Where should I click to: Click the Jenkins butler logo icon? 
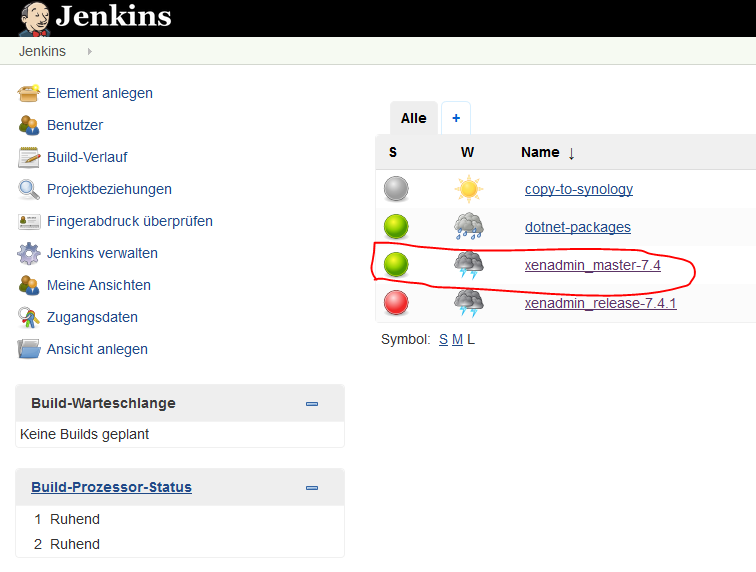click(36, 19)
